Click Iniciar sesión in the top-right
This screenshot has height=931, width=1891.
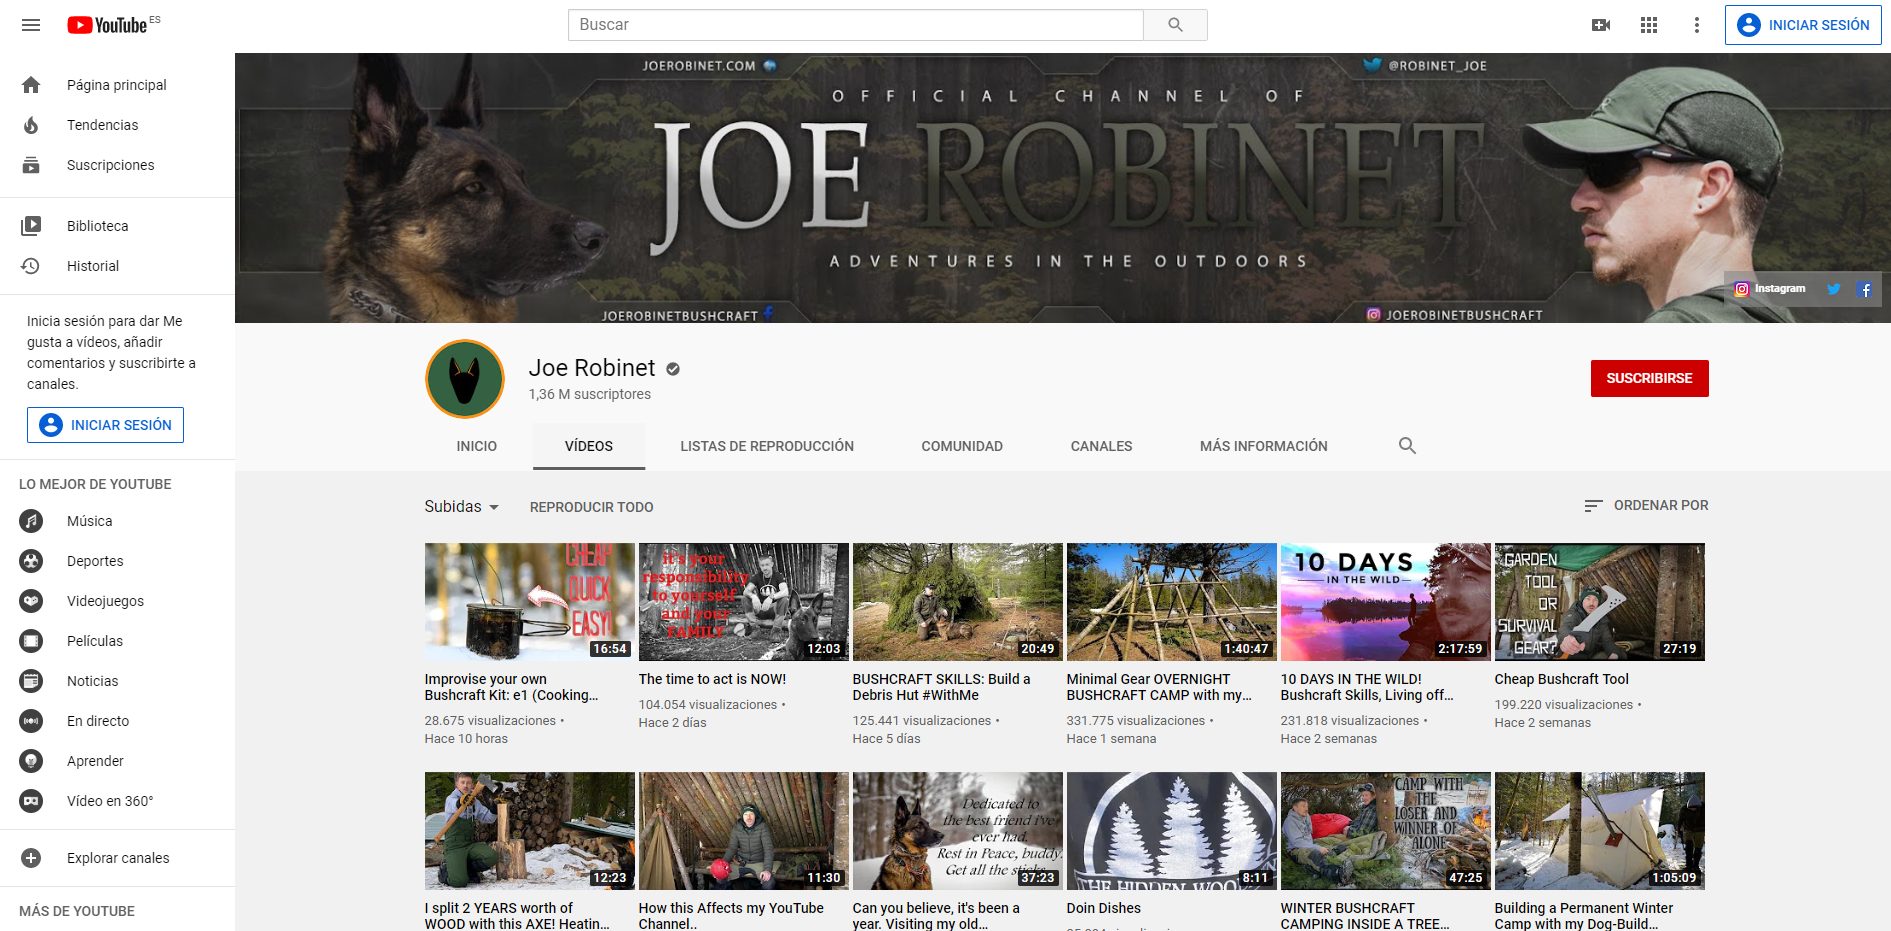pos(1803,25)
